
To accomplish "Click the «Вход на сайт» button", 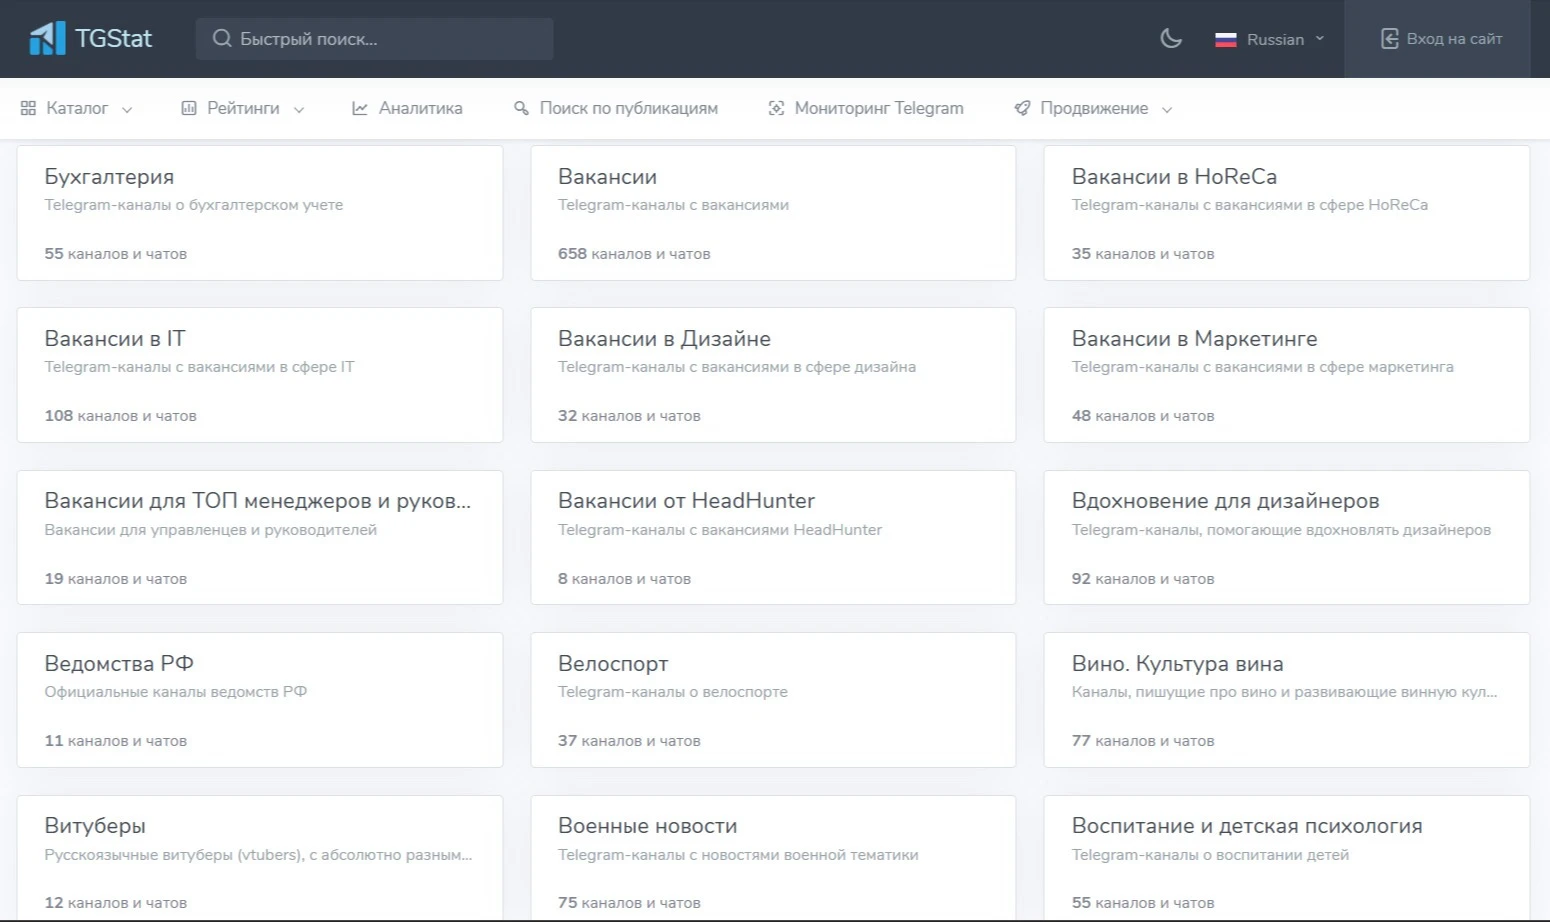I will [x=1437, y=39].
